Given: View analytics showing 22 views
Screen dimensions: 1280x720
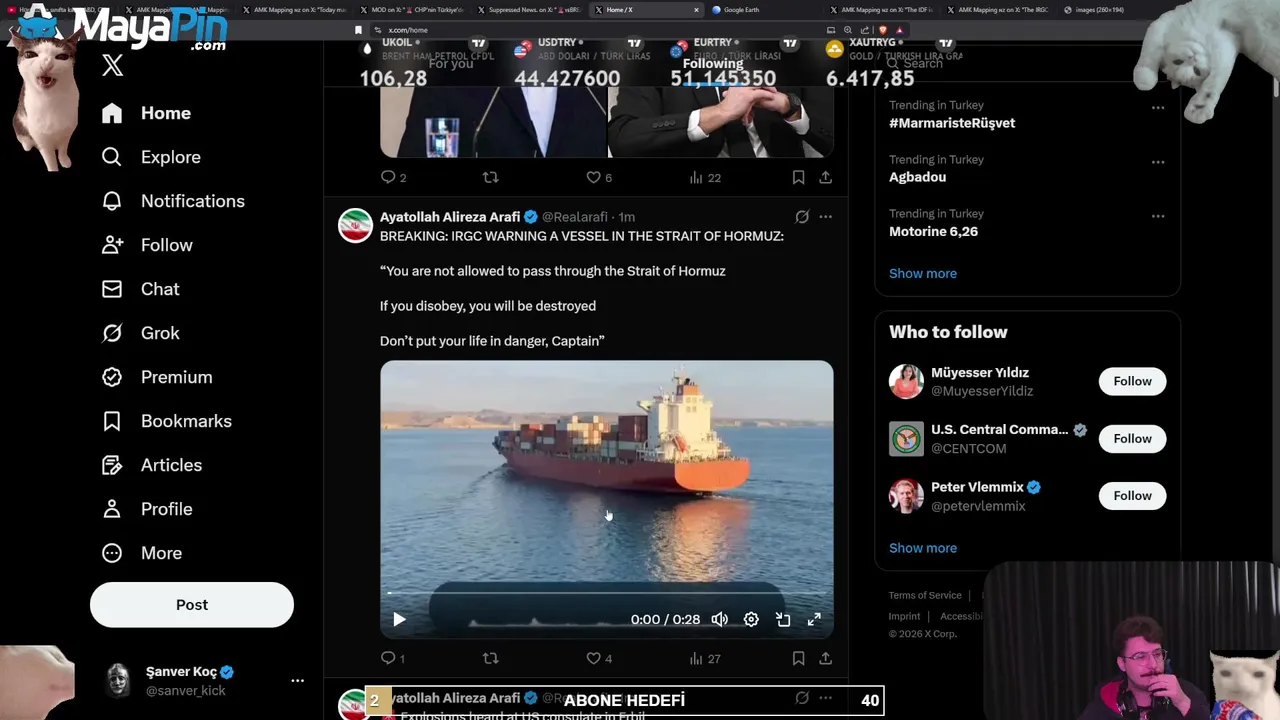Looking at the screenshot, I should pos(704,177).
